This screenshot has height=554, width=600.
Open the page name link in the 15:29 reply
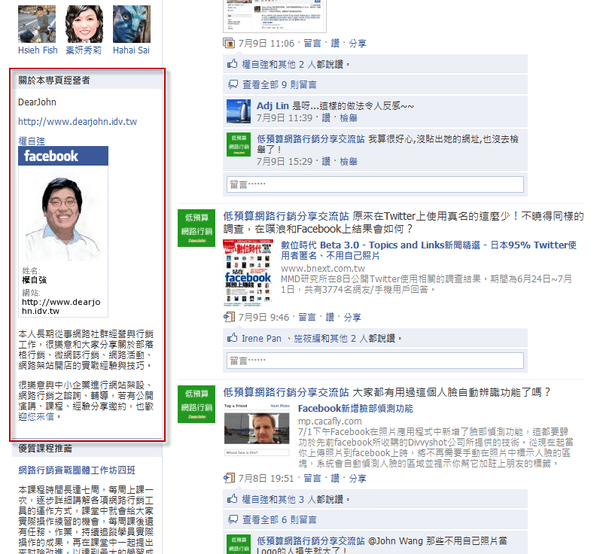[x=310, y=139]
